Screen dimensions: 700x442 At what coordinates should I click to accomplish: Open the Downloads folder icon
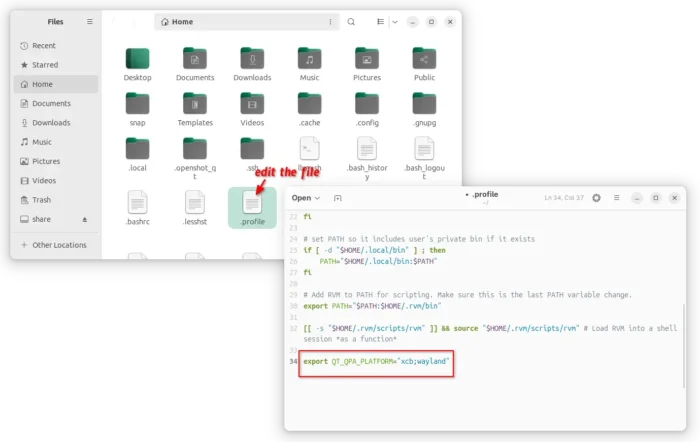(x=252, y=58)
